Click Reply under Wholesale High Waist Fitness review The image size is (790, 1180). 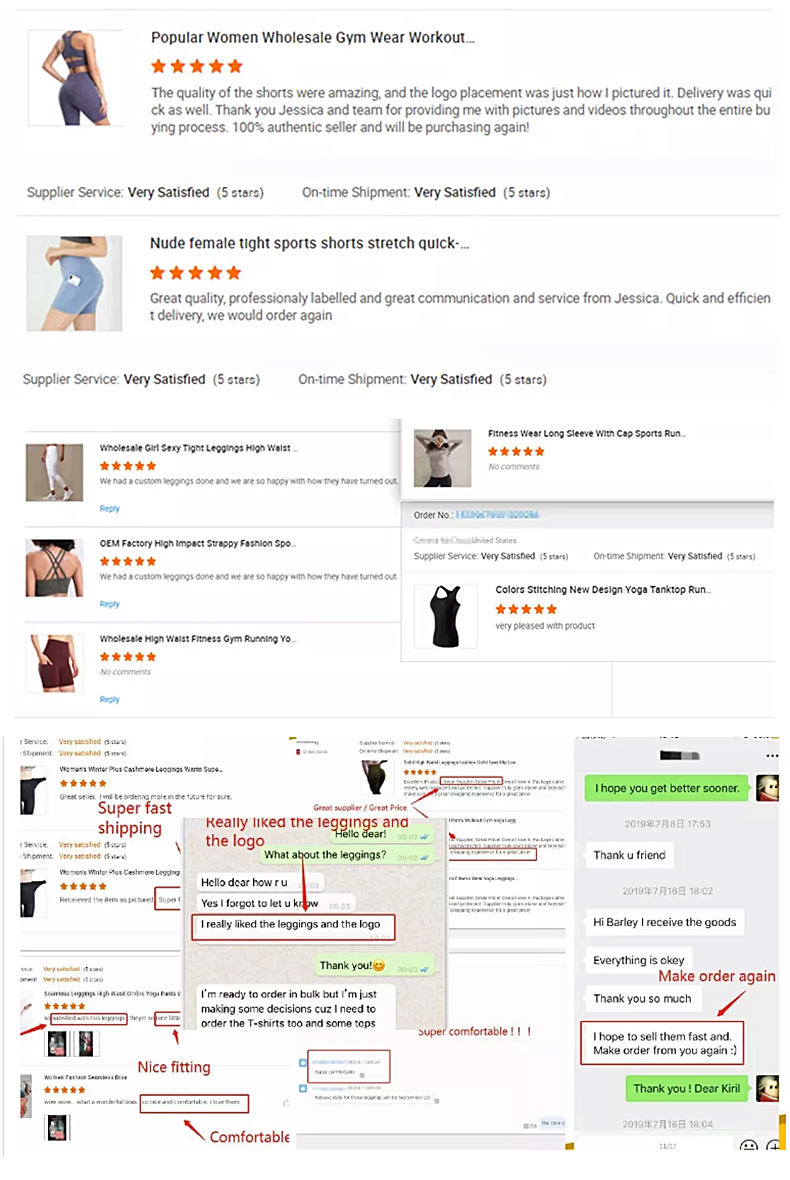(x=110, y=700)
